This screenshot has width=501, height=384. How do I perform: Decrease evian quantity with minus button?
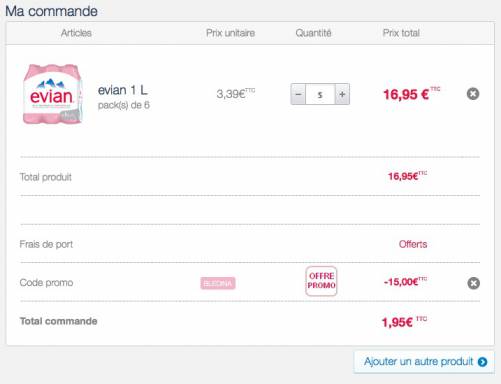pos(298,94)
